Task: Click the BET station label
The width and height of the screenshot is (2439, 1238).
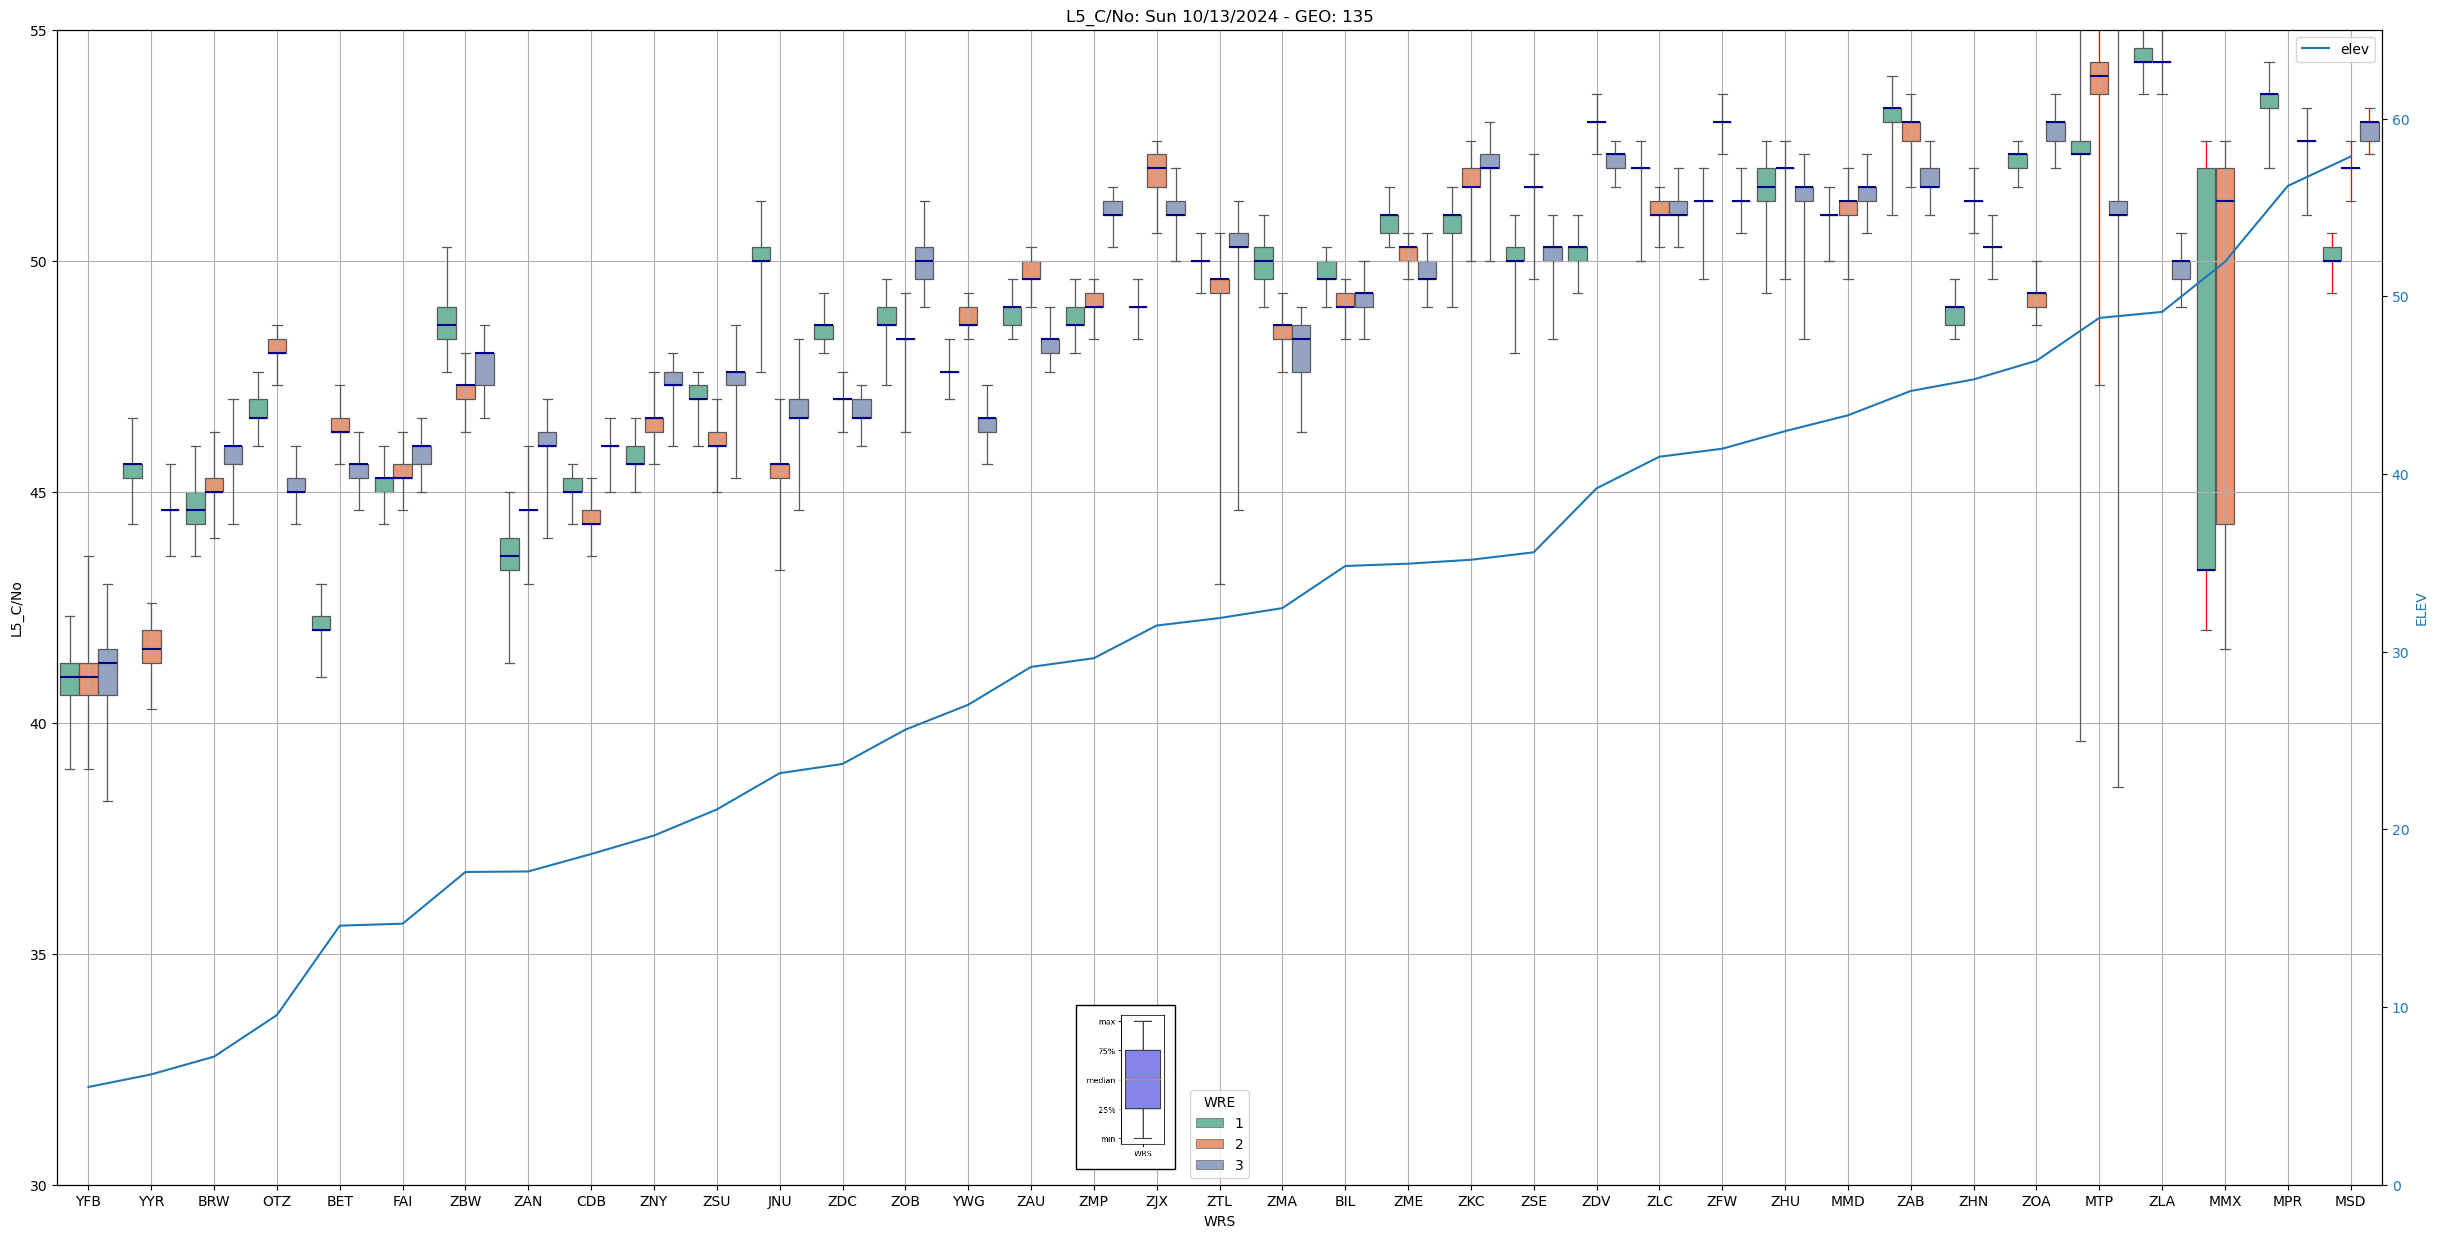Action: point(340,1201)
